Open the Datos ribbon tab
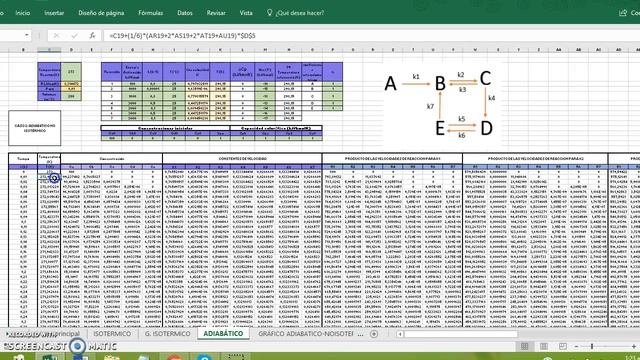This screenshot has height=360, width=640. pos(185,13)
